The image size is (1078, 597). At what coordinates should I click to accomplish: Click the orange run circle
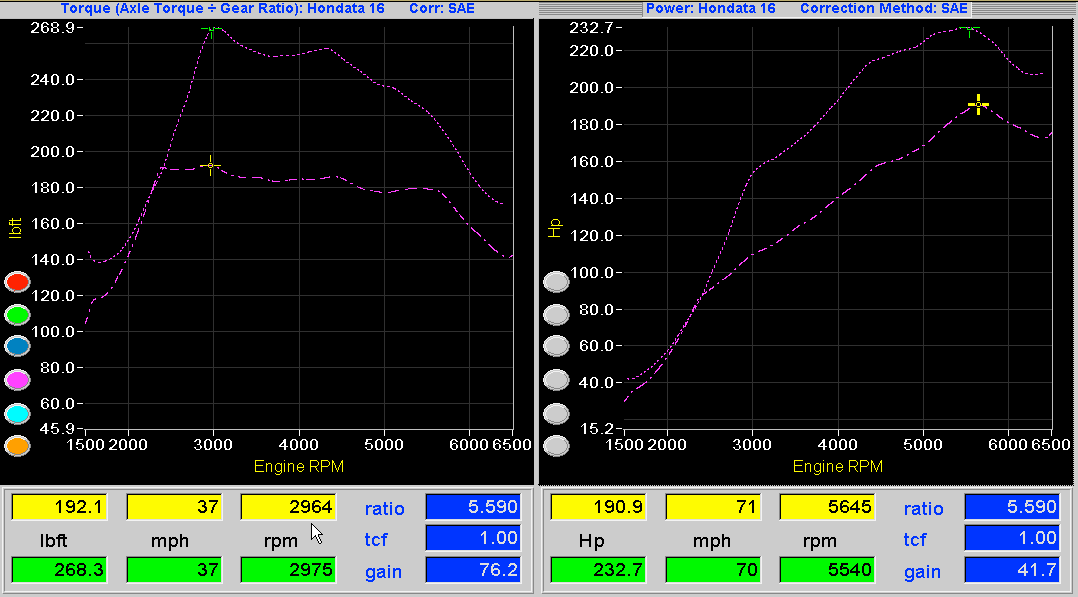pyautogui.click(x=18, y=446)
